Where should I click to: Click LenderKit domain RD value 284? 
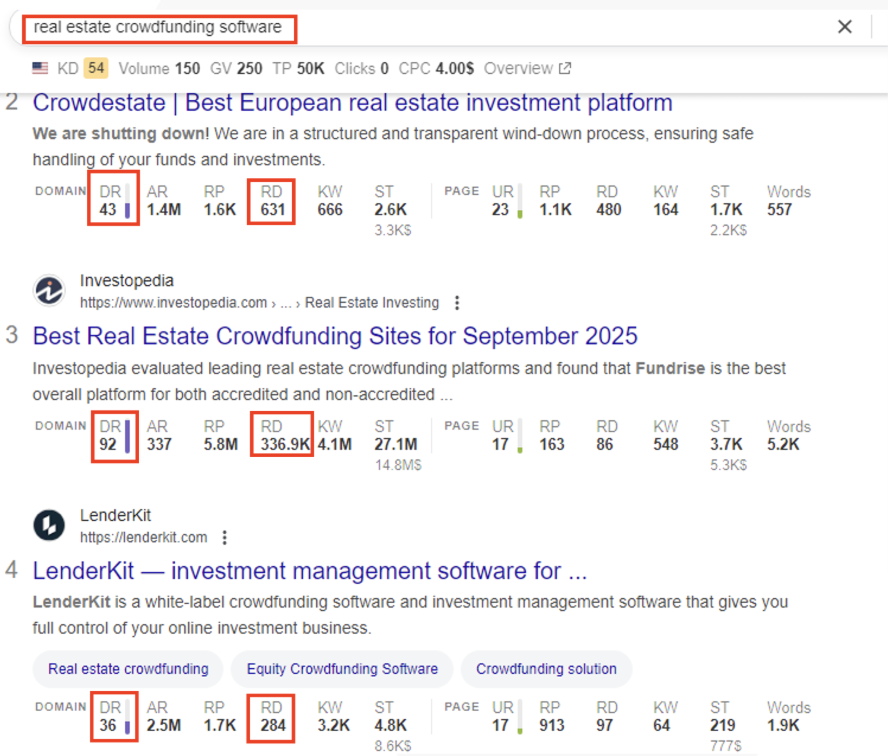coord(273,725)
